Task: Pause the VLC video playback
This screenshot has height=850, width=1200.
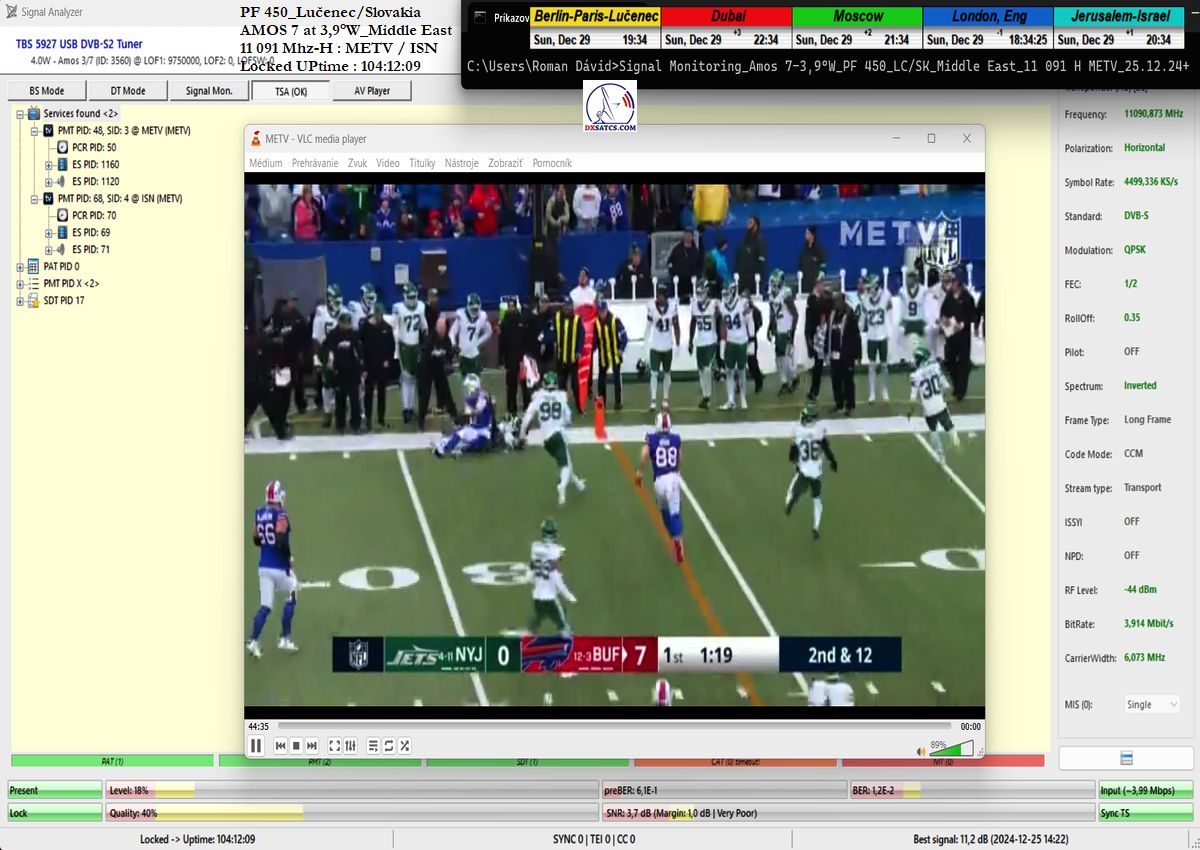Action: (x=256, y=745)
